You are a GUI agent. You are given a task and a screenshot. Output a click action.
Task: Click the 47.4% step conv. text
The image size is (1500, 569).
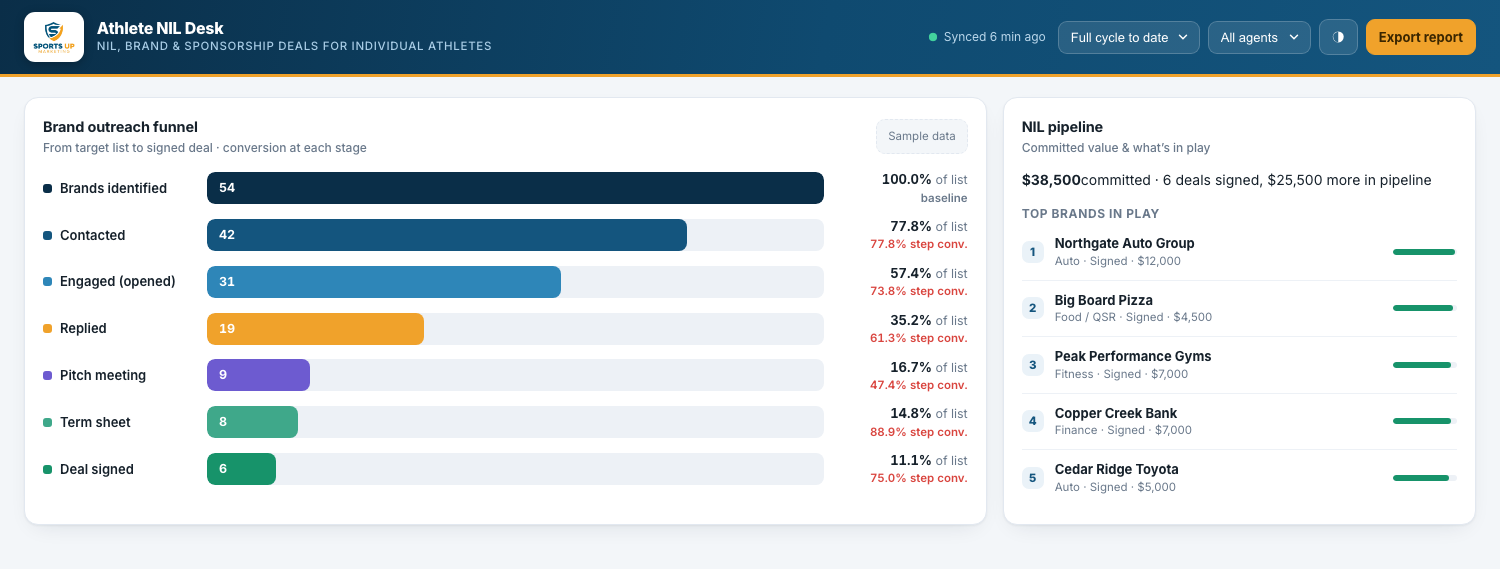[x=919, y=385]
